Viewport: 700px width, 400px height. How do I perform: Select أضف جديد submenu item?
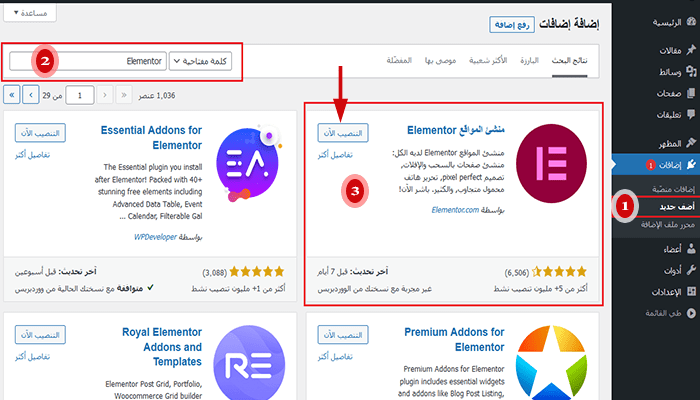coord(677,207)
